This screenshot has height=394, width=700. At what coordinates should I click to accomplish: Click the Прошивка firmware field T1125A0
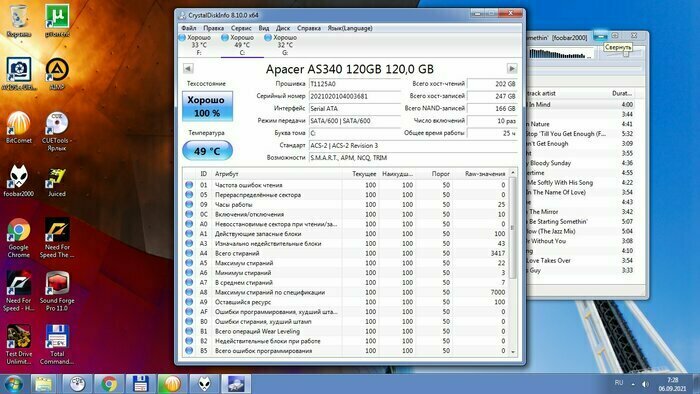pyautogui.click(x=355, y=84)
